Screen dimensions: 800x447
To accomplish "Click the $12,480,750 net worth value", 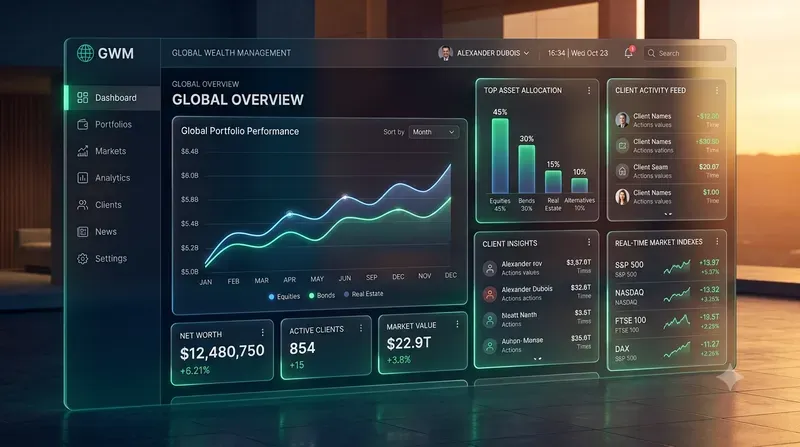I will pos(222,352).
